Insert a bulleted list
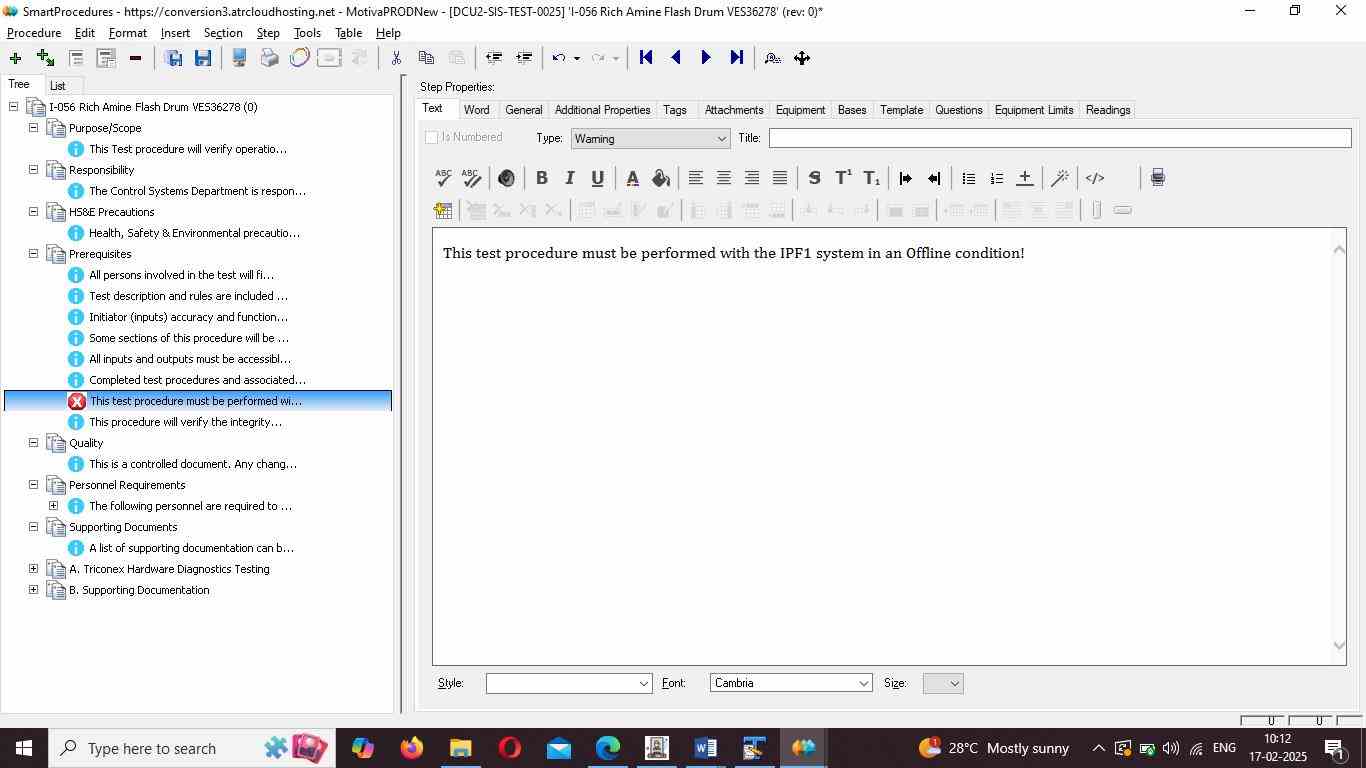Image resolution: width=1366 pixels, height=768 pixels. pyautogui.click(x=968, y=178)
